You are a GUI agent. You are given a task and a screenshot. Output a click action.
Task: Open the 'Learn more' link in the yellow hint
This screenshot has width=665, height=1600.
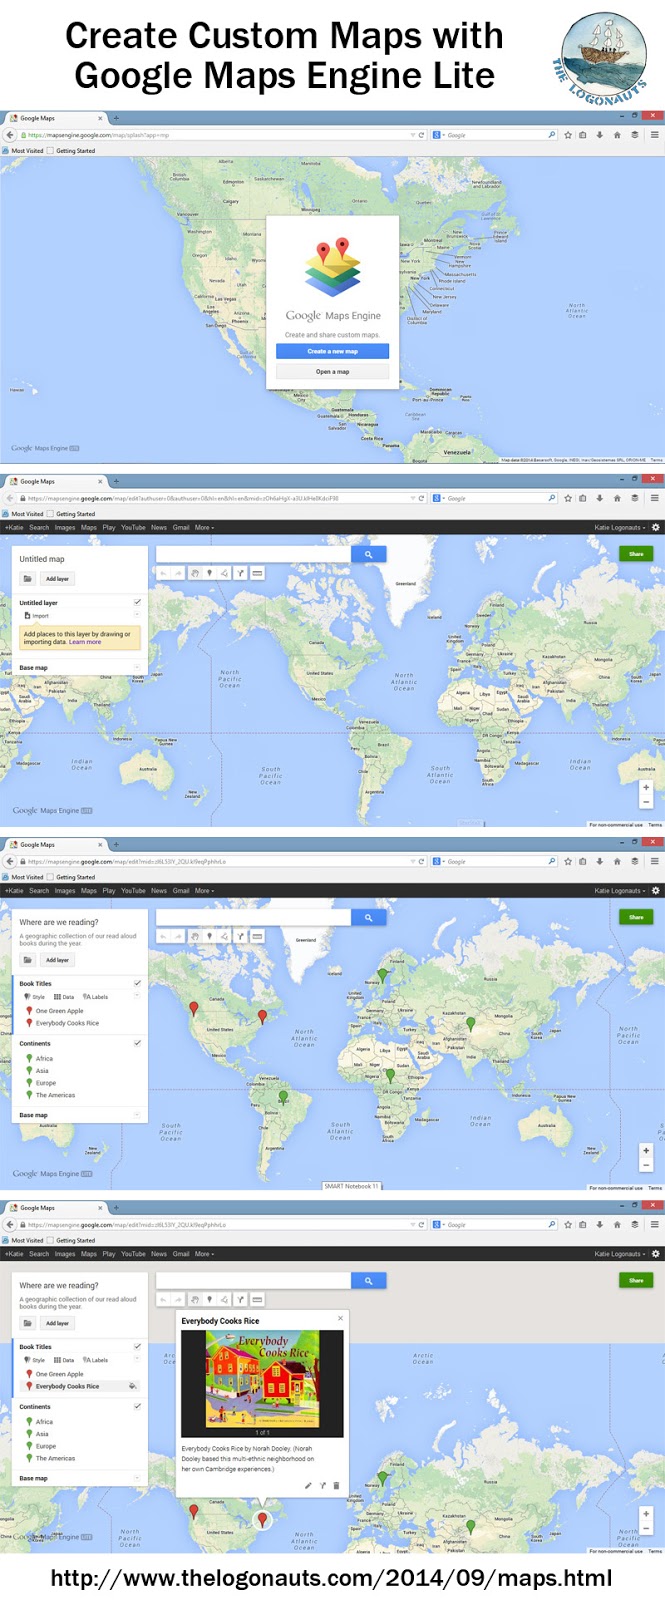[x=85, y=642]
